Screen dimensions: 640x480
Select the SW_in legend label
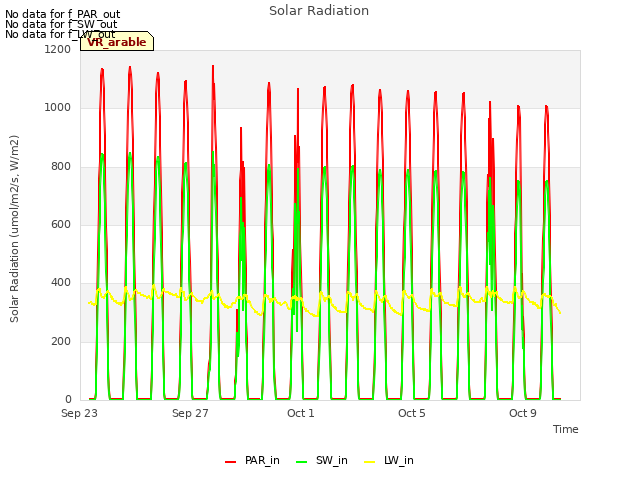[331, 460]
